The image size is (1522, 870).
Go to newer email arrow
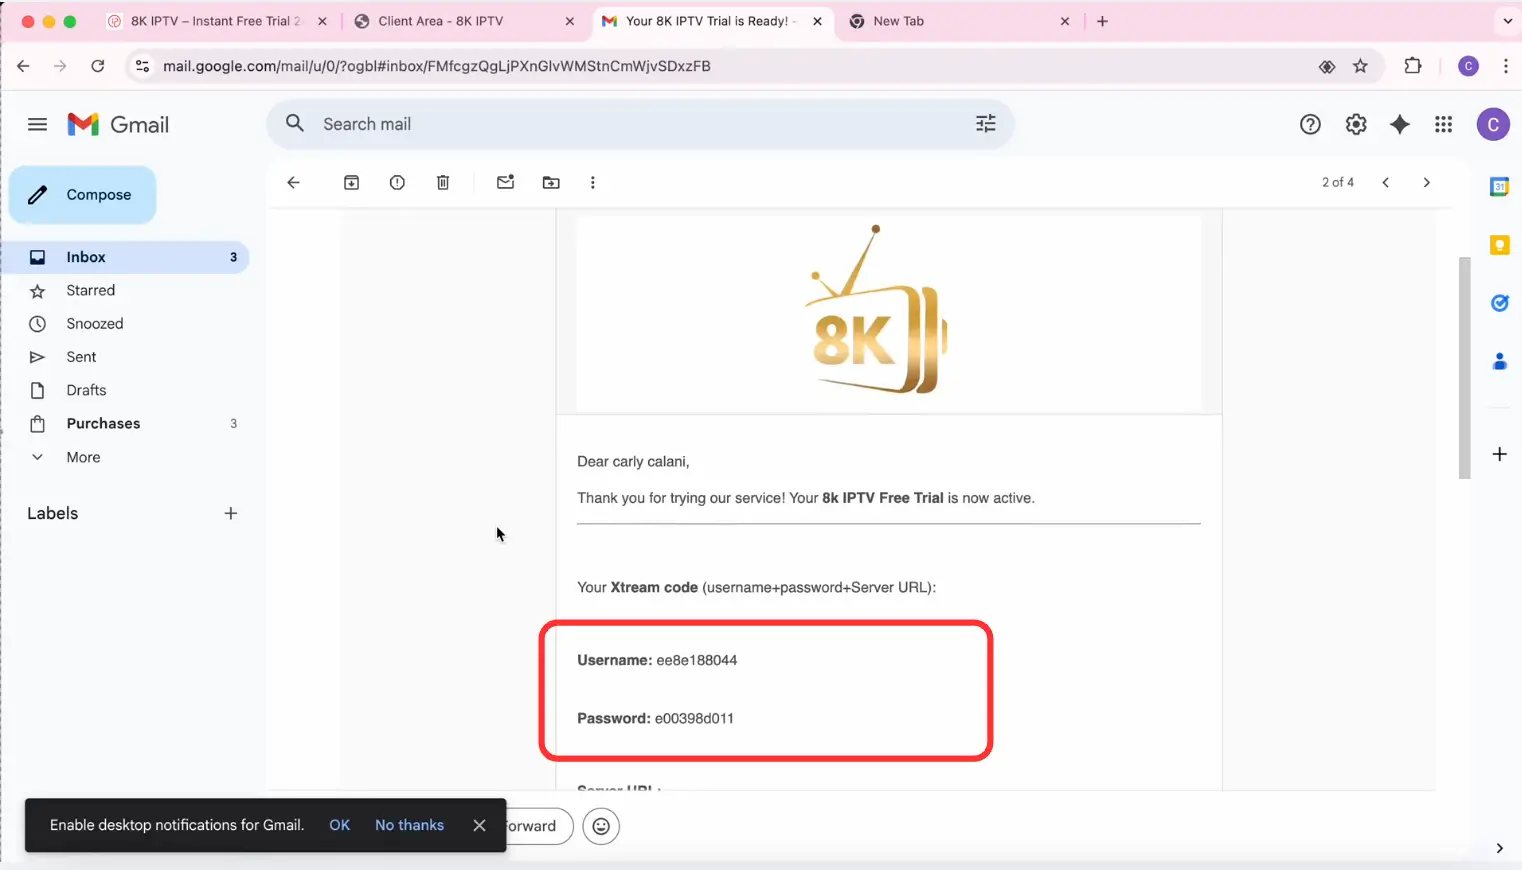[x=1385, y=182]
